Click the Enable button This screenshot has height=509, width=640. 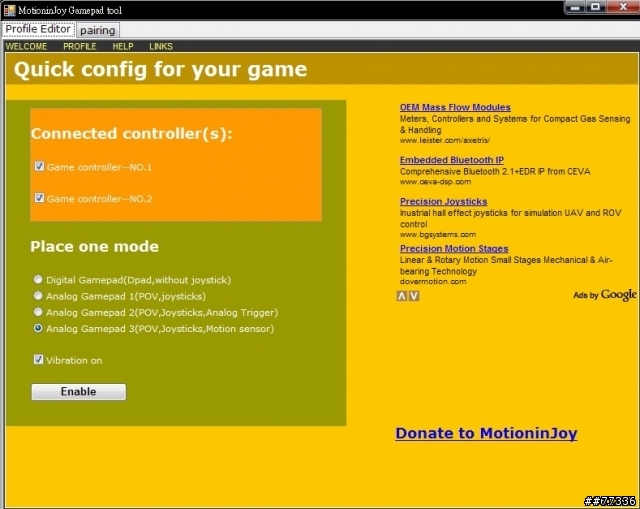coord(79,392)
